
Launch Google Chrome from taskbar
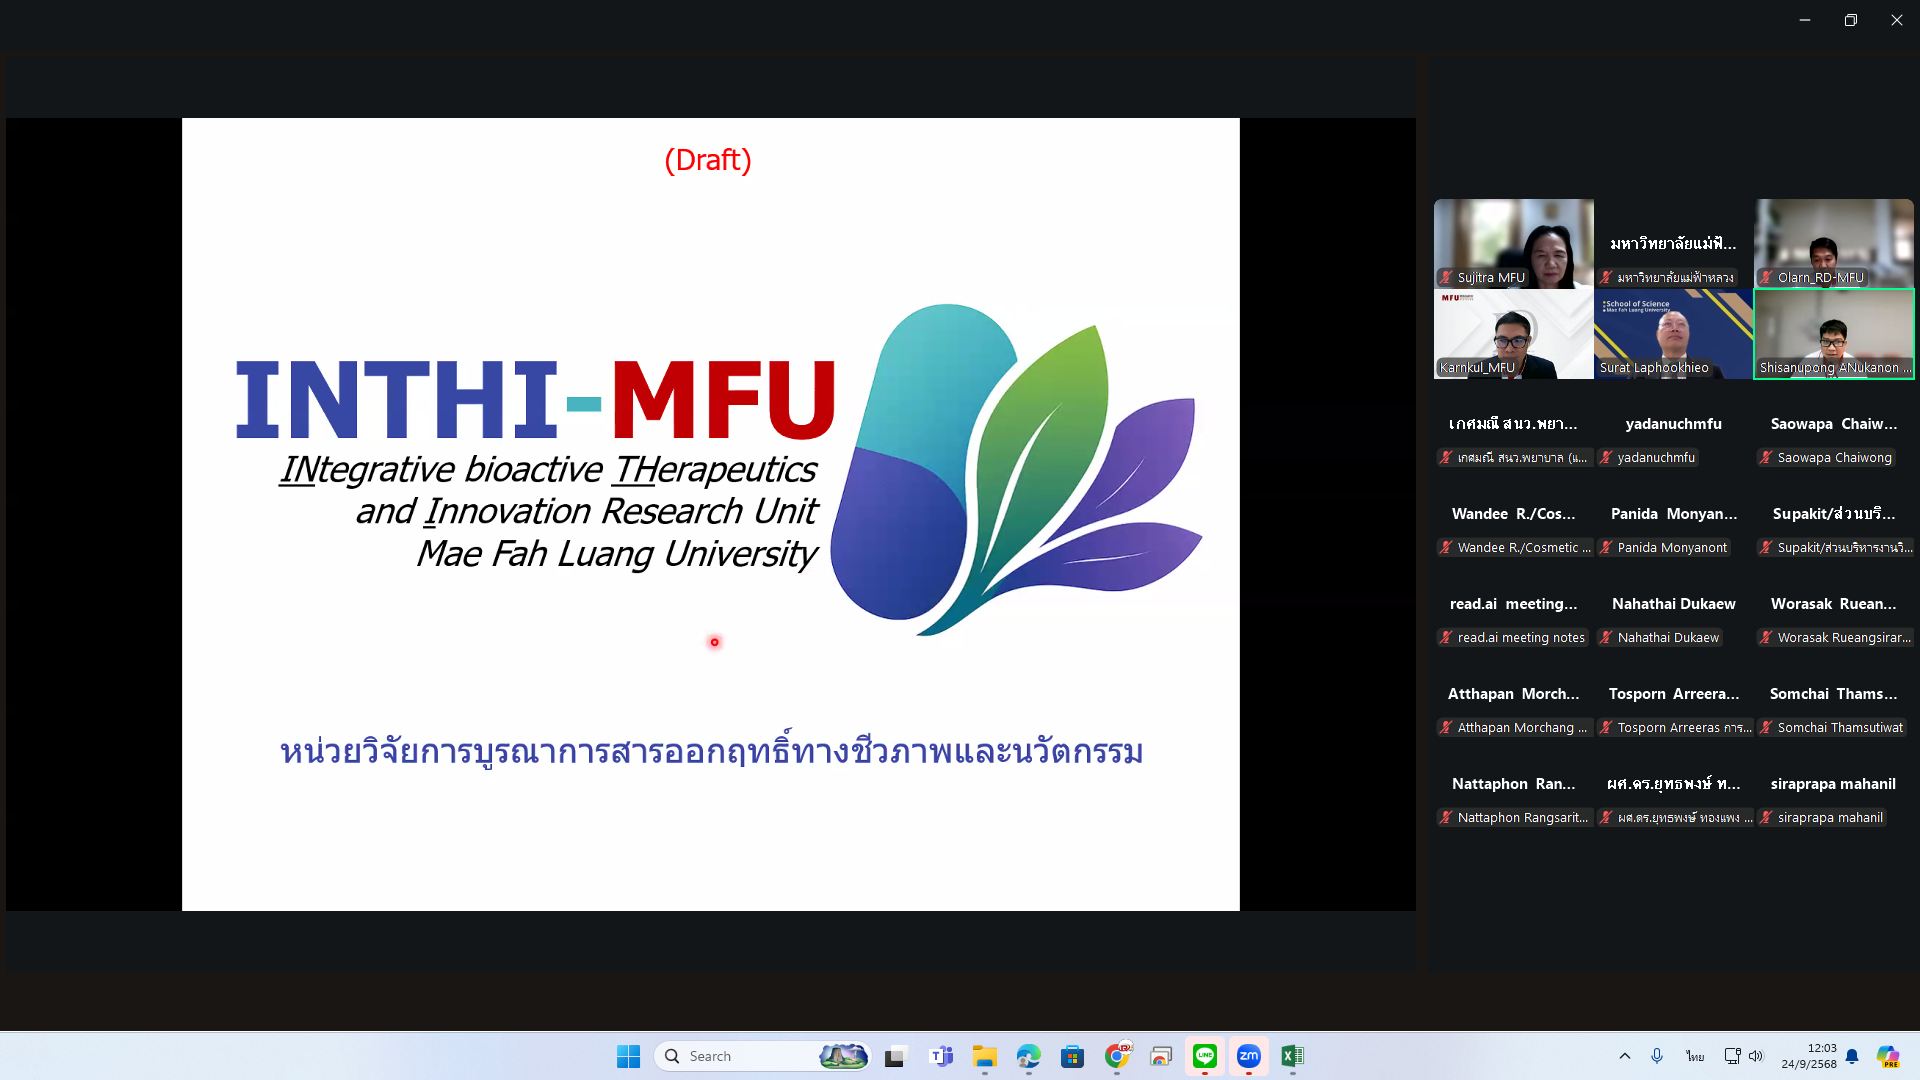[1117, 1056]
